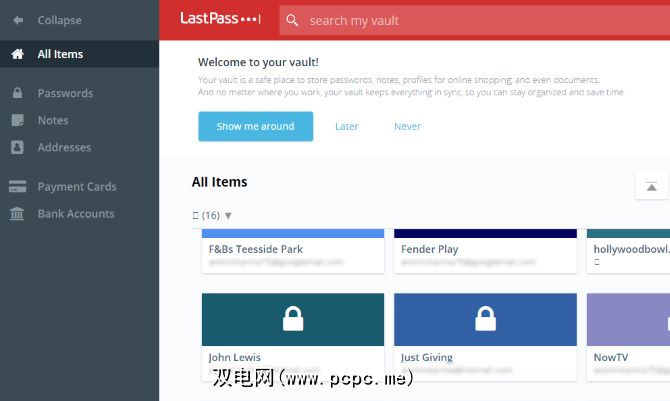670x401 pixels.
Task: Click the Notes icon in sidebar
Action: click(18, 120)
